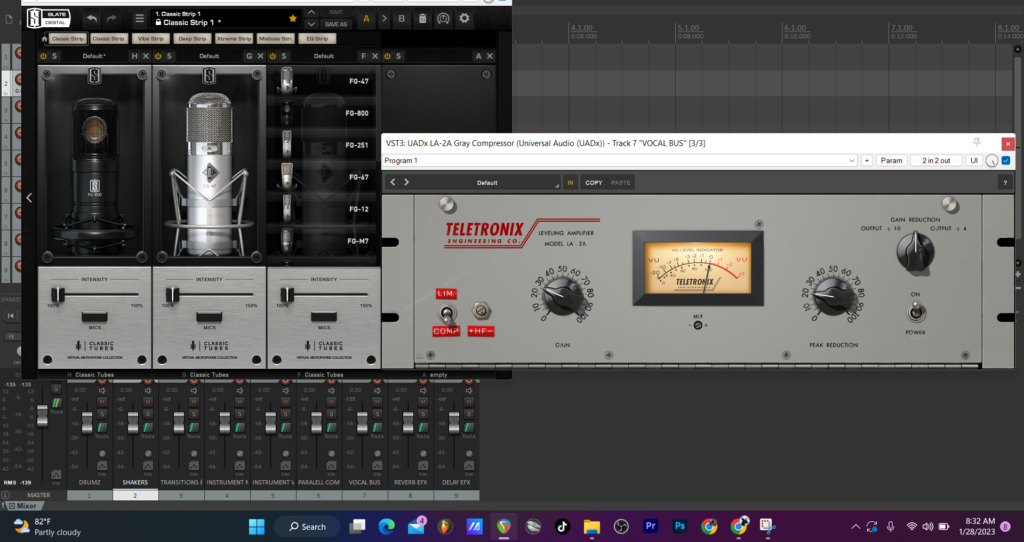Select next LA-2A preset arrow
This screenshot has height=542, width=1024.
click(406, 182)
